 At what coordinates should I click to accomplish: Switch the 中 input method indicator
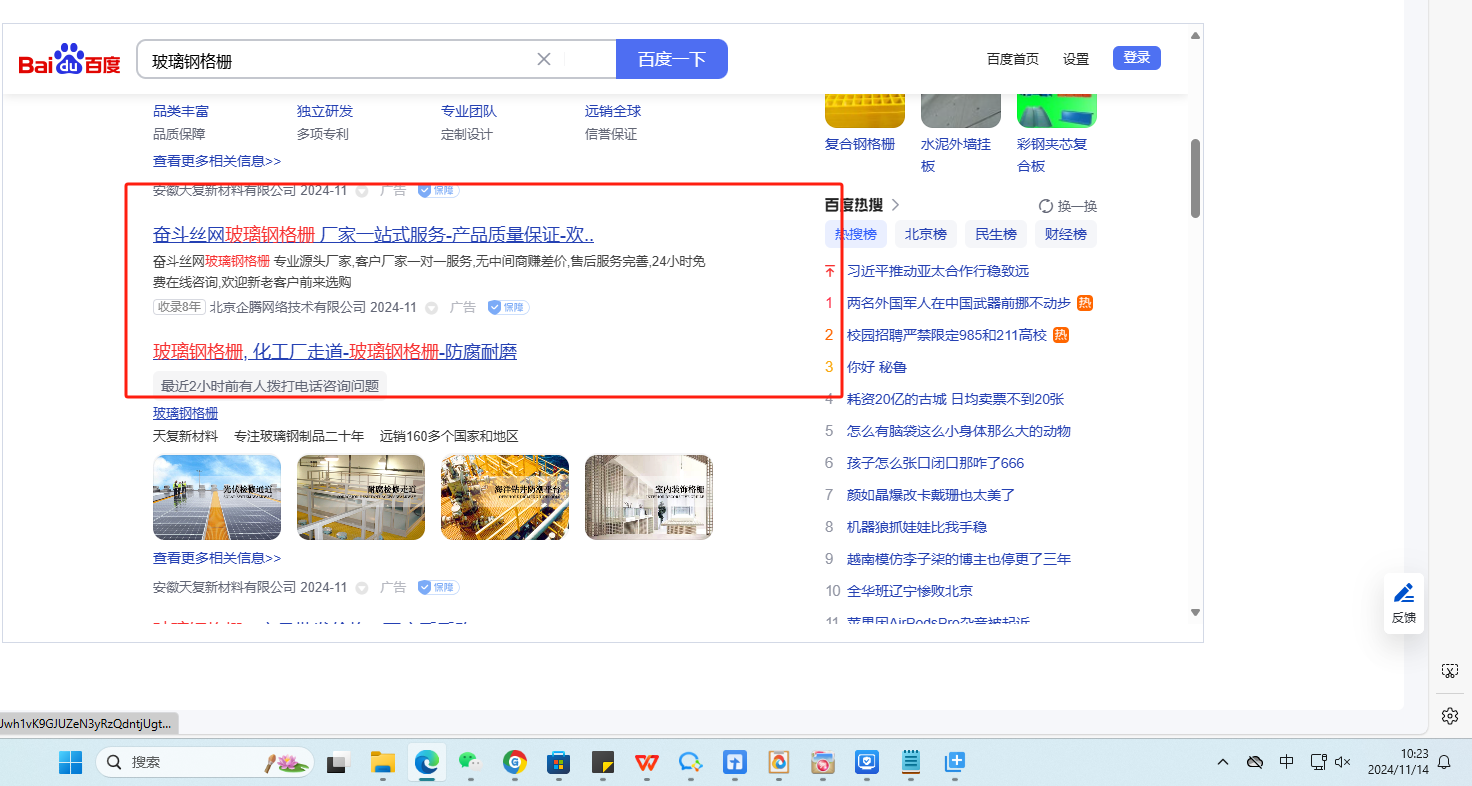pos(1286,762)
